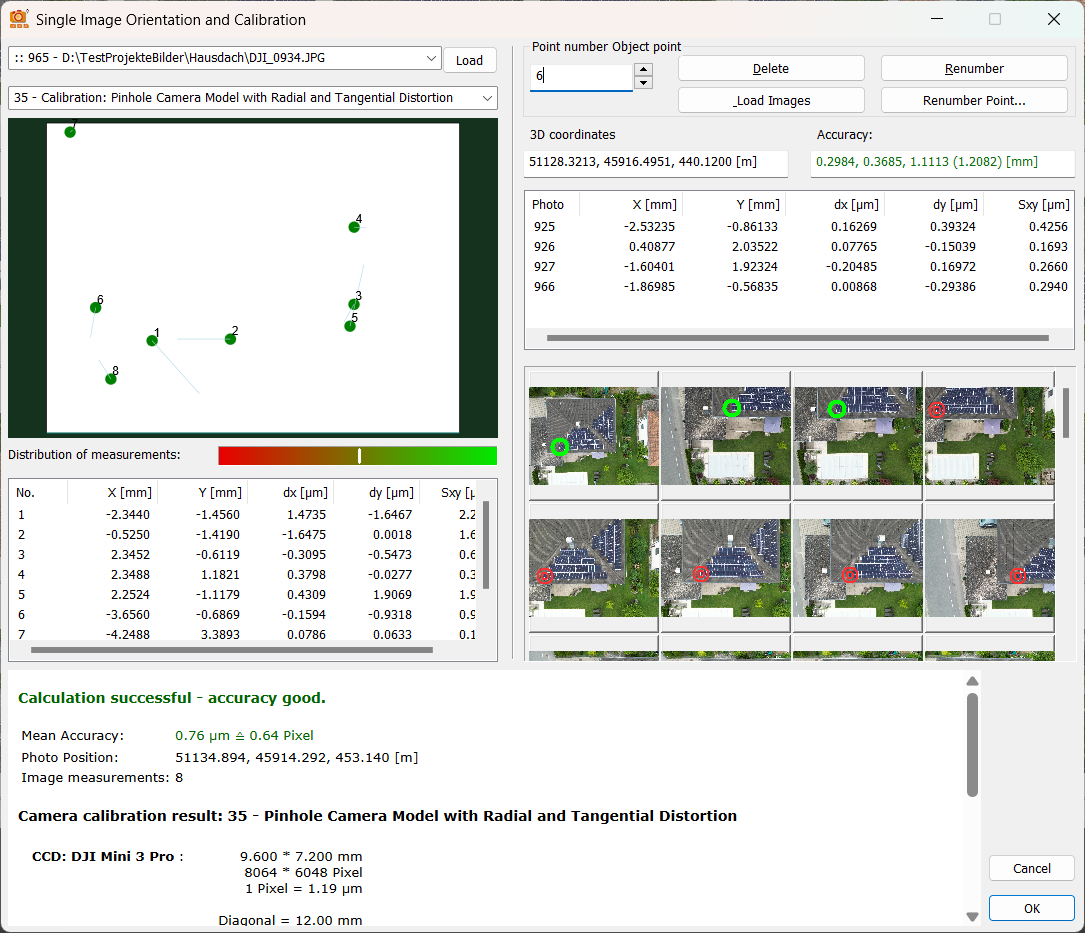1085x933 pixels.
Task: Click green point marker 8 in the preview
Action: click(111, 378)
